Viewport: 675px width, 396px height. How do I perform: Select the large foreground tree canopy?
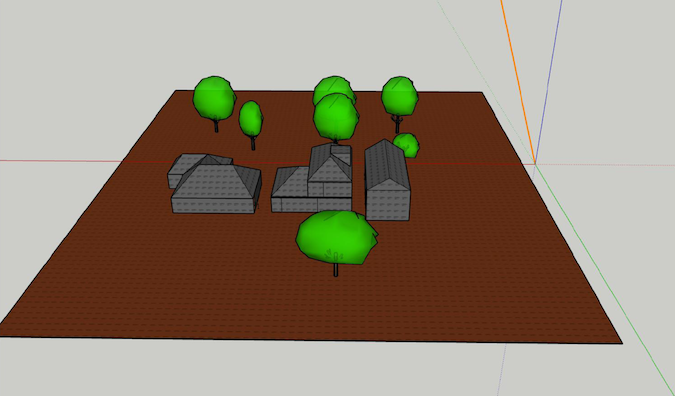point(337,237)
